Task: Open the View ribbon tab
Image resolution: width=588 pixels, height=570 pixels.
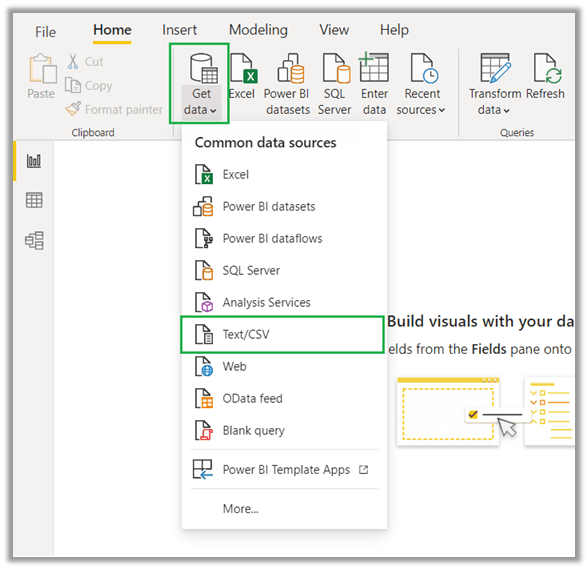Action: pyautogui.click(x=334, y=30)
